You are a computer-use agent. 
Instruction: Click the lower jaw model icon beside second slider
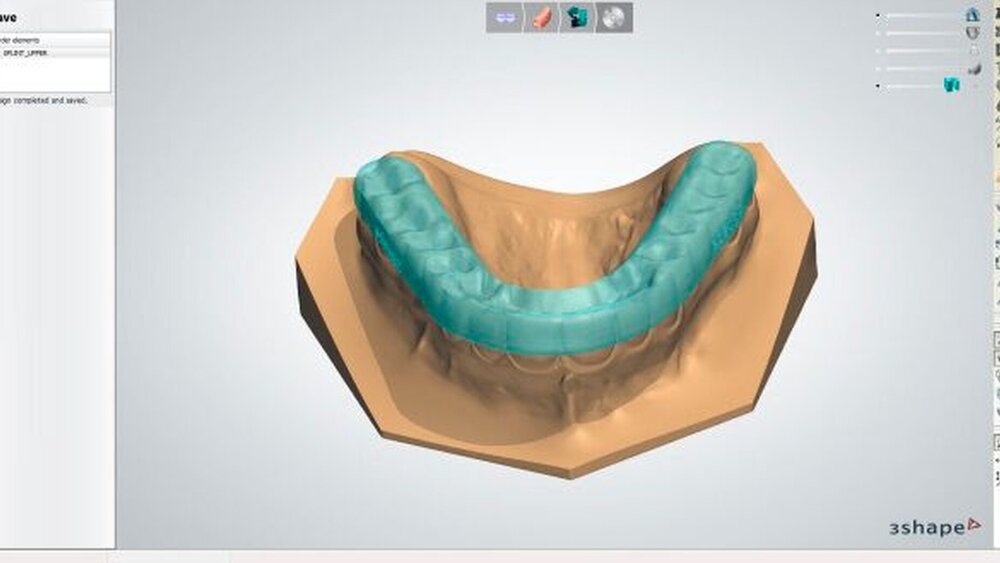pos(971,32)
